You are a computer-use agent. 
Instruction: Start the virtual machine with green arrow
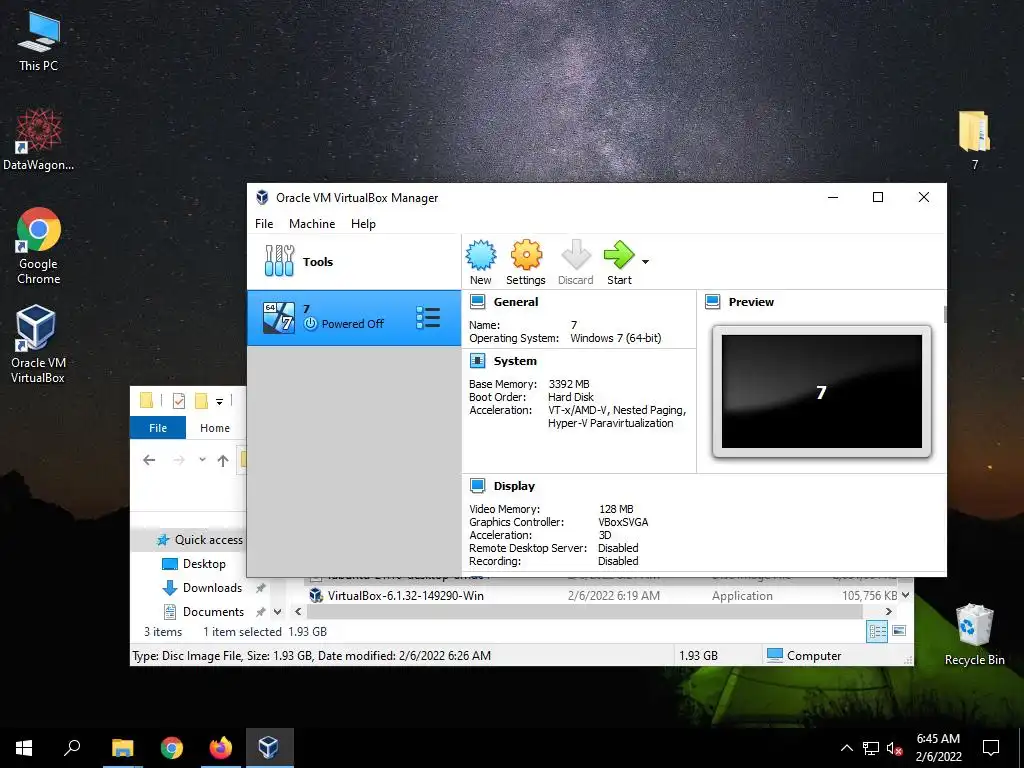pyautogui.click(x=618, y=262)
